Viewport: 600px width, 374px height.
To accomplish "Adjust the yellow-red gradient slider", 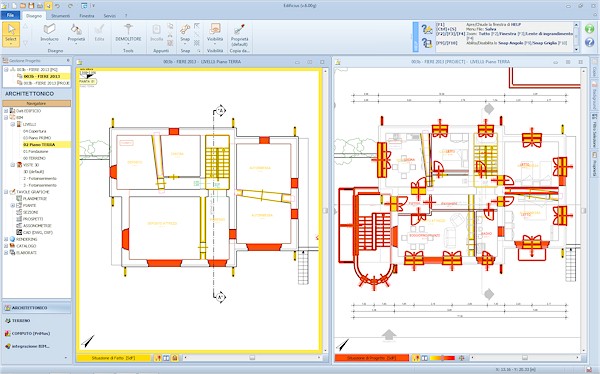I will [443, 358].
